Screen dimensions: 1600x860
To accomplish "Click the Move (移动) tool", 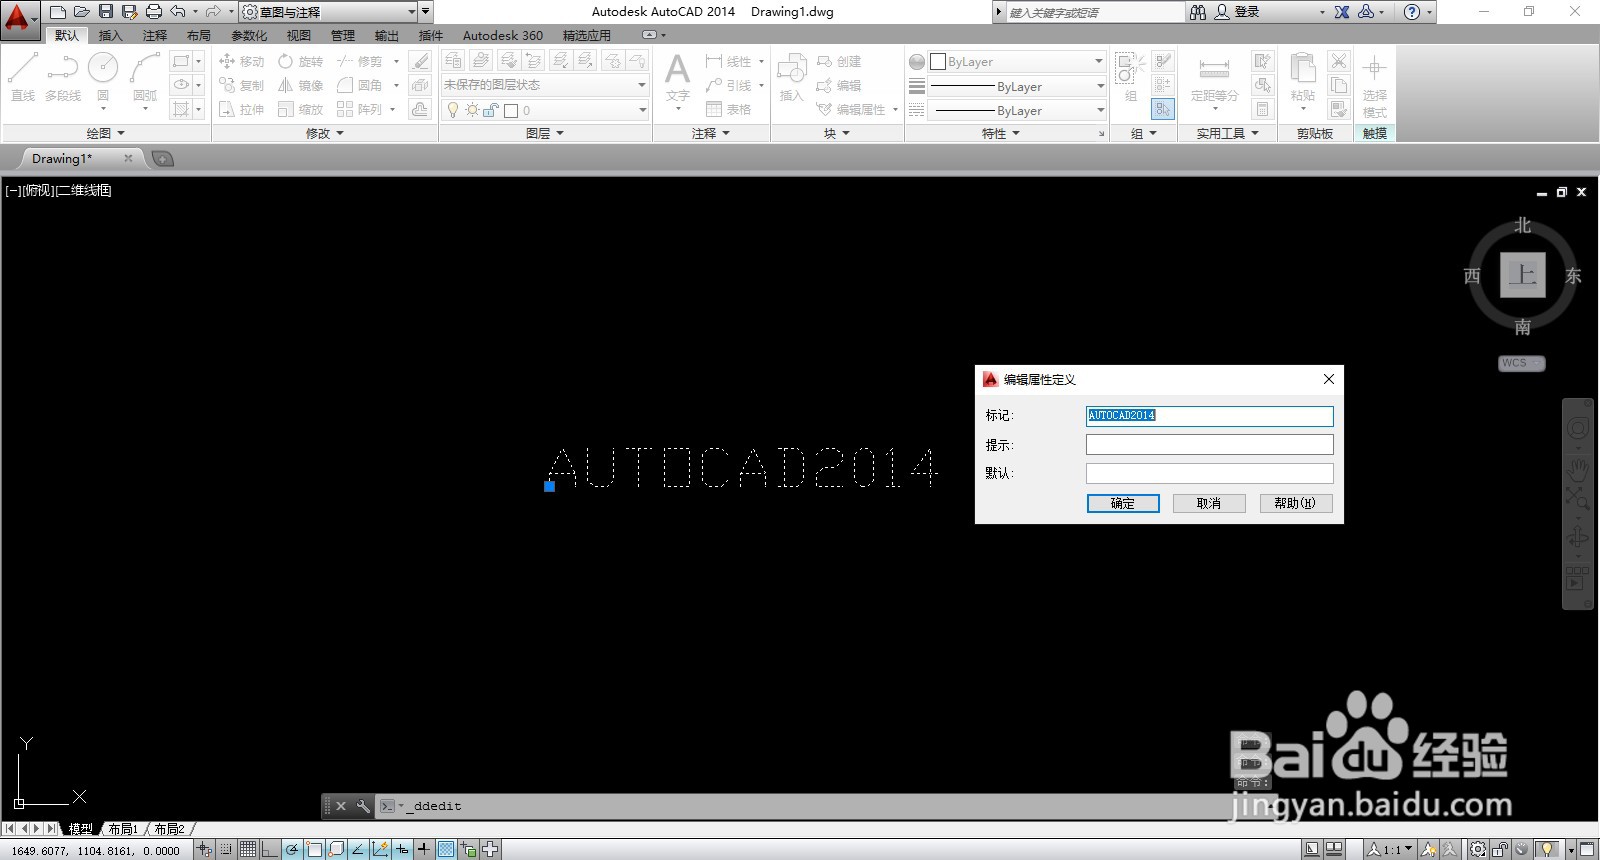I will (x=241, y=61).
